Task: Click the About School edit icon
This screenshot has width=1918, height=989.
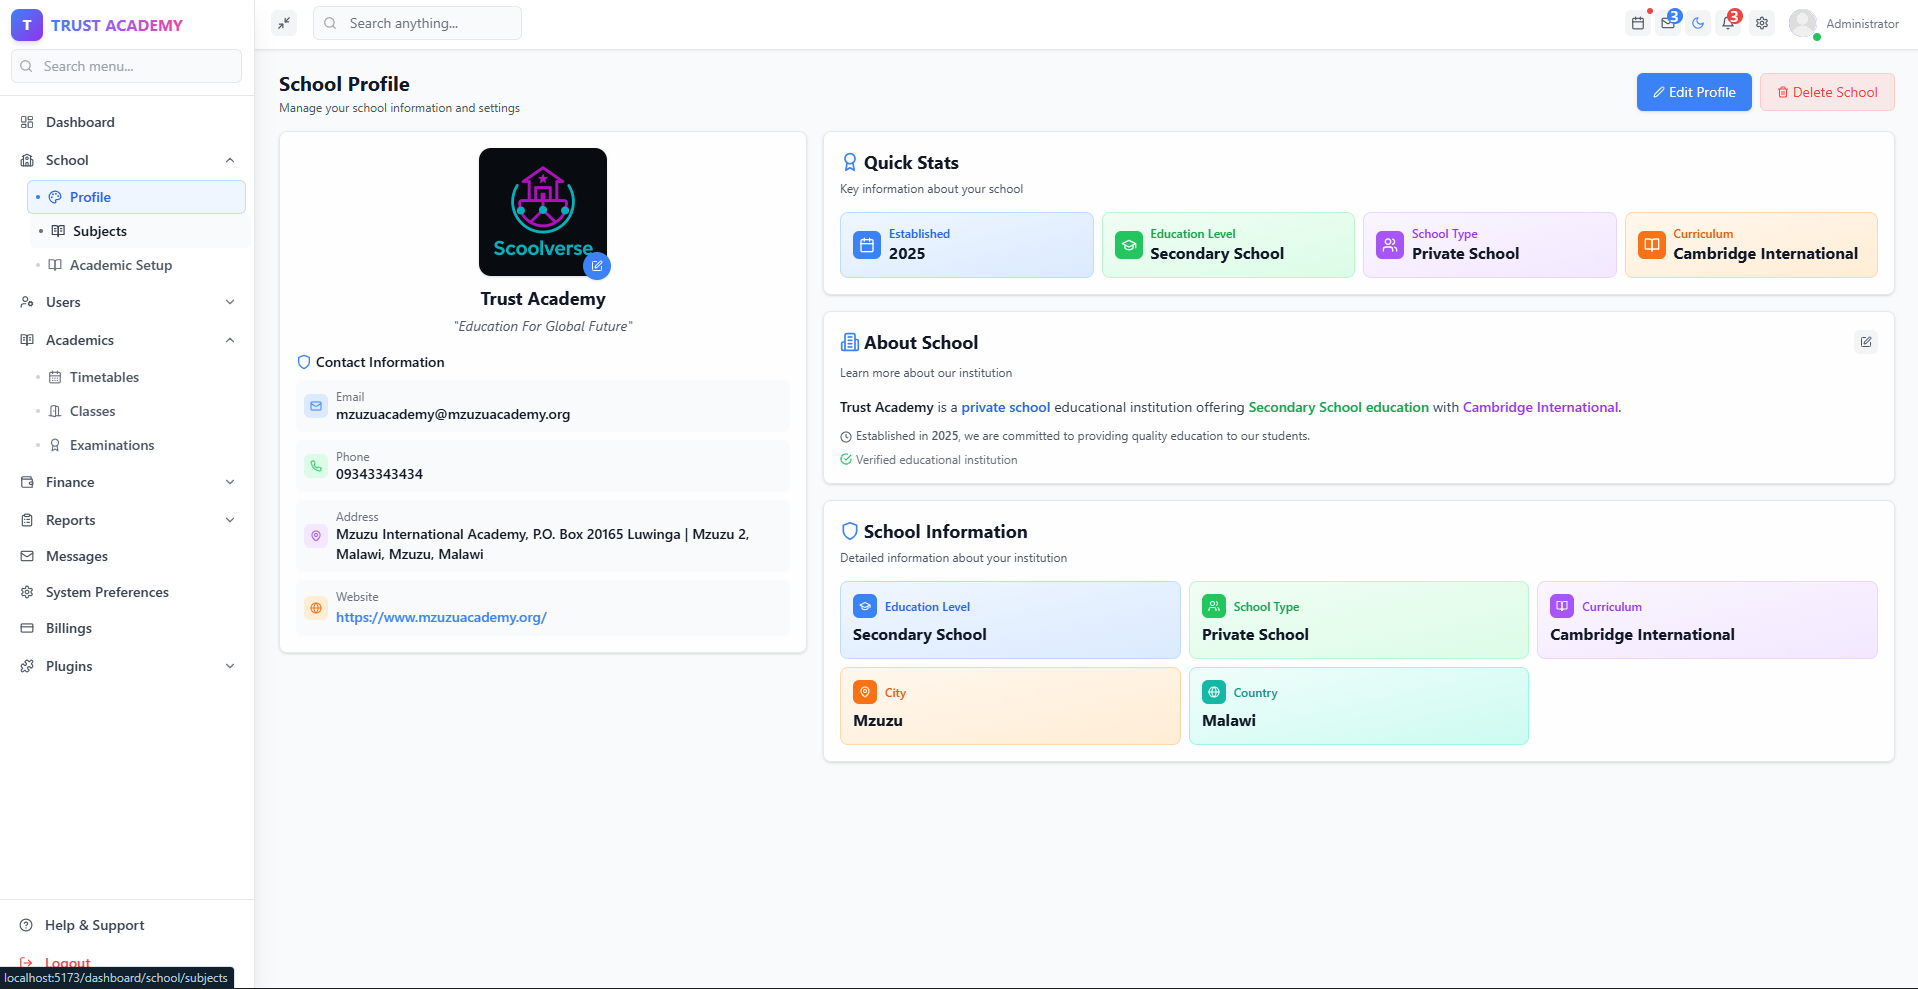Action: point(1865,342)
